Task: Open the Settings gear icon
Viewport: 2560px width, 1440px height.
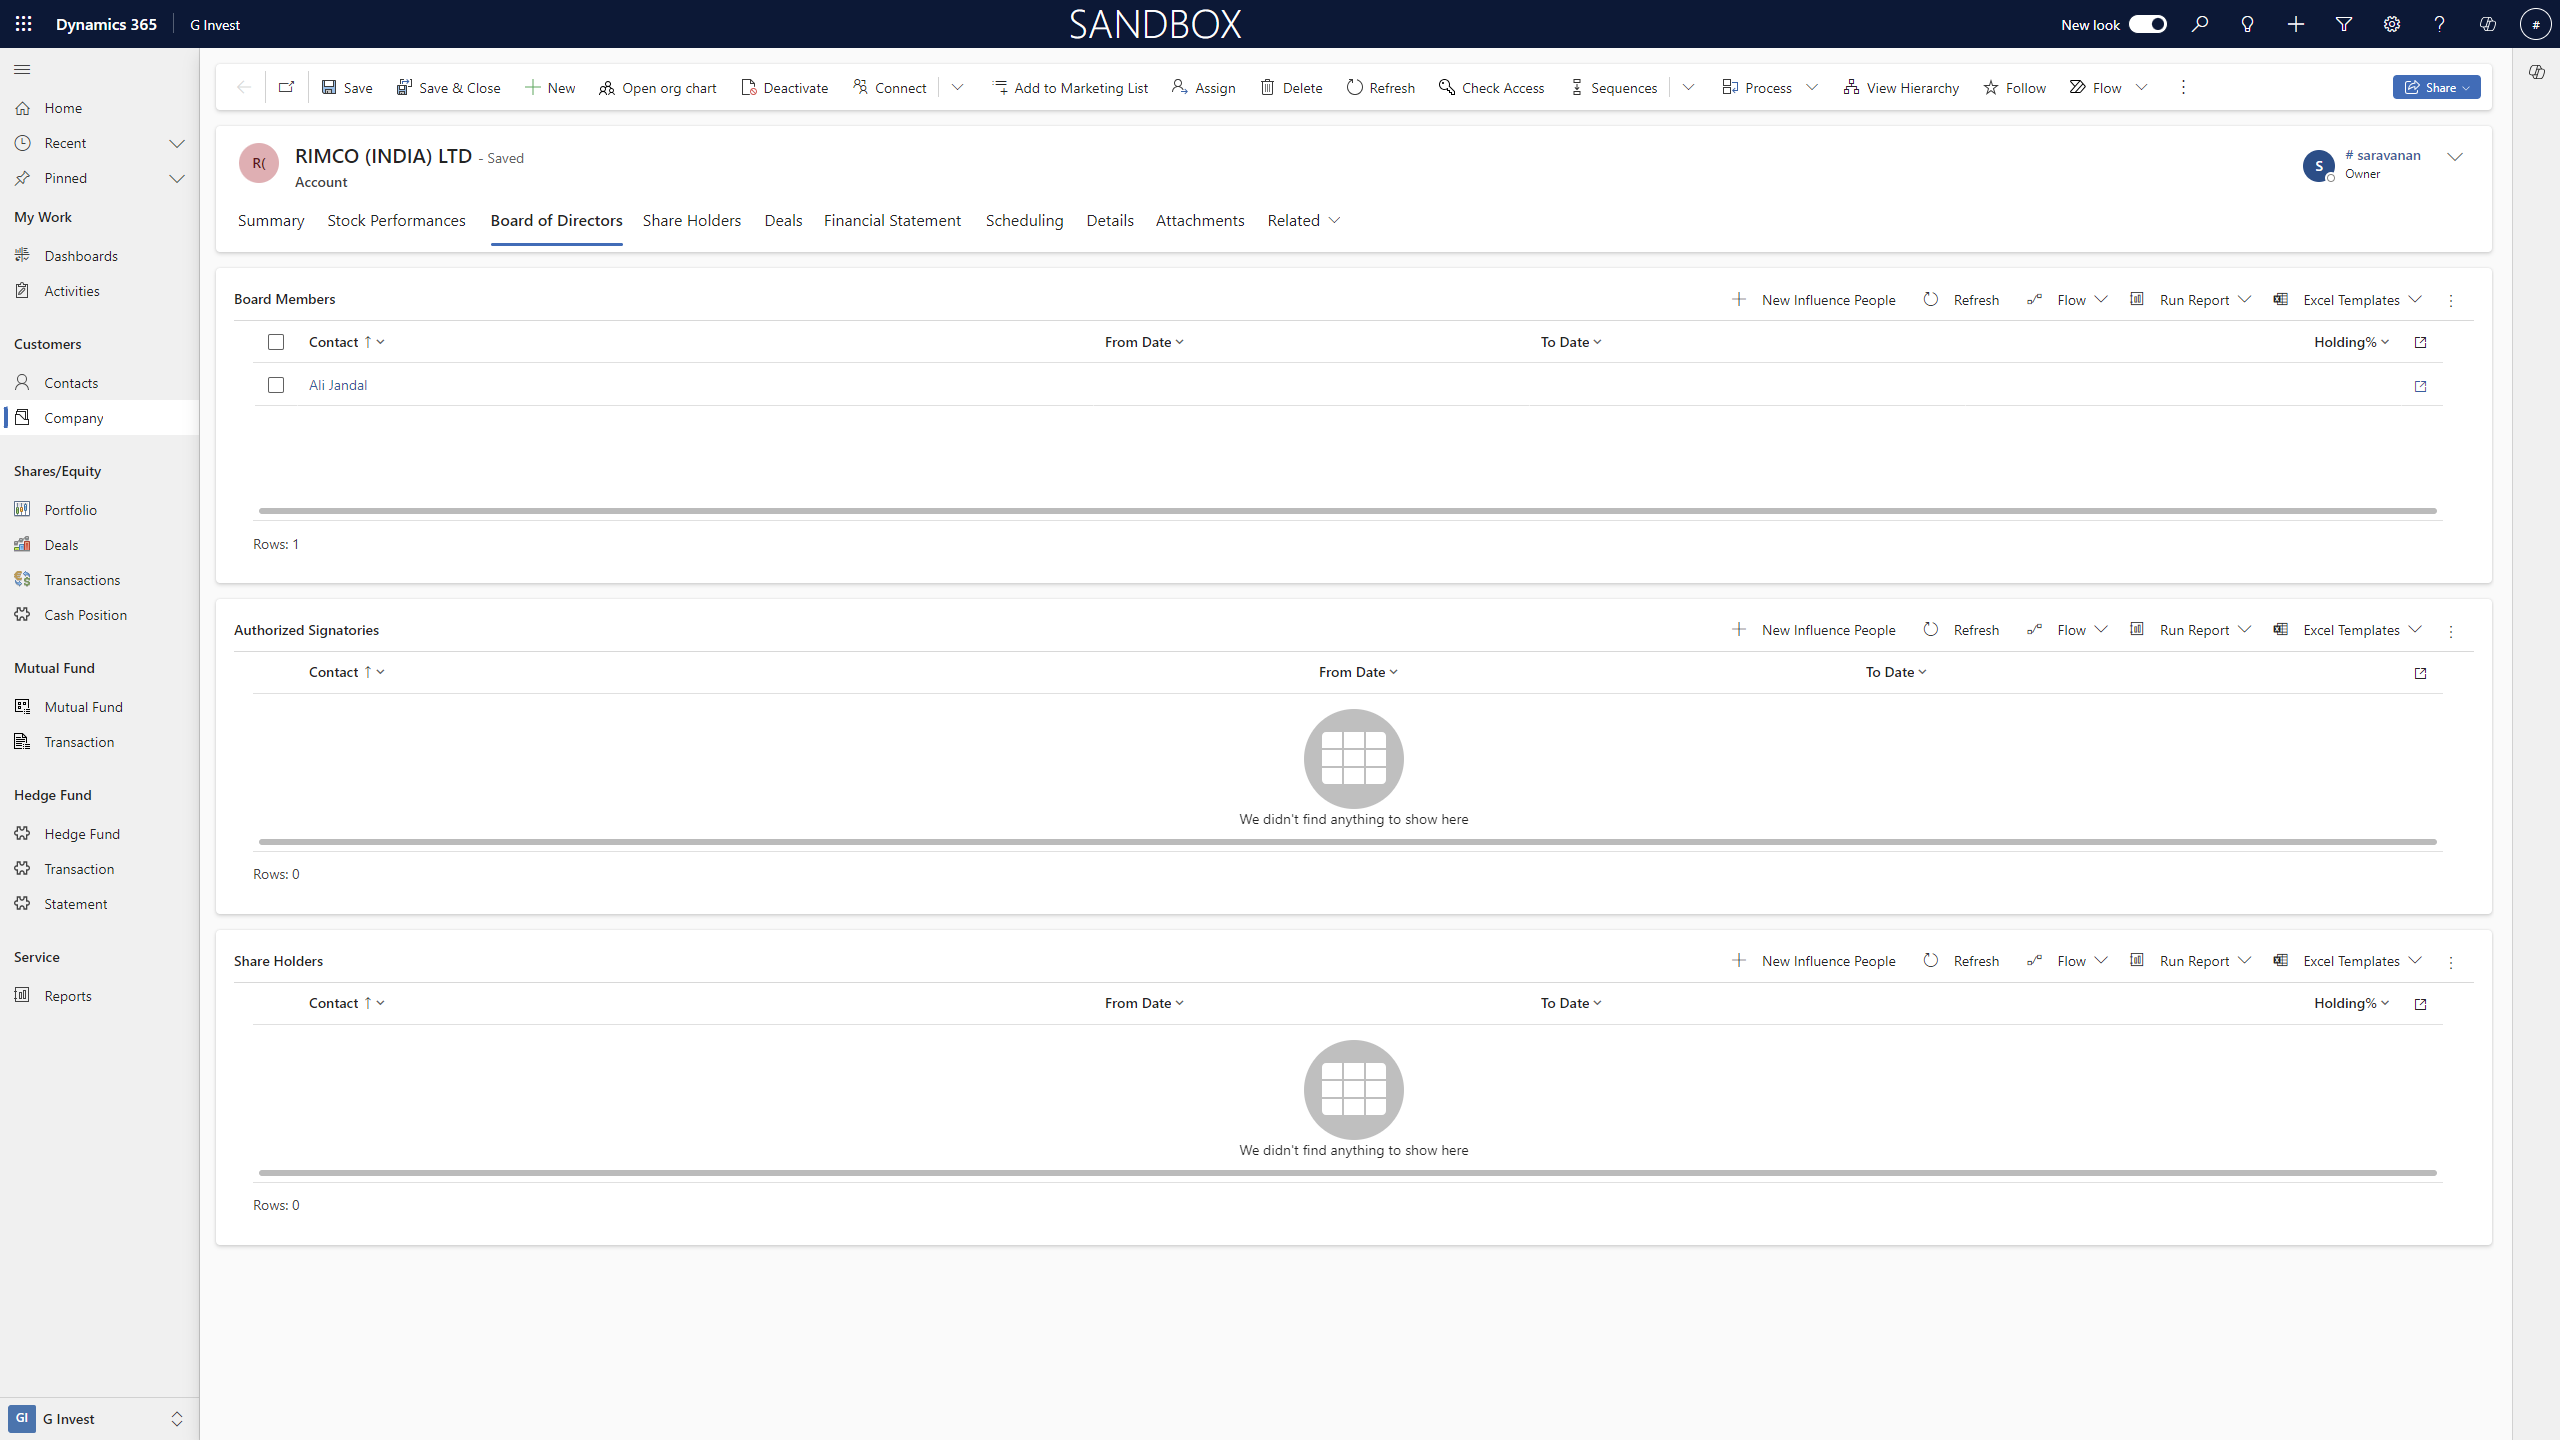Action: (2391, 24)
